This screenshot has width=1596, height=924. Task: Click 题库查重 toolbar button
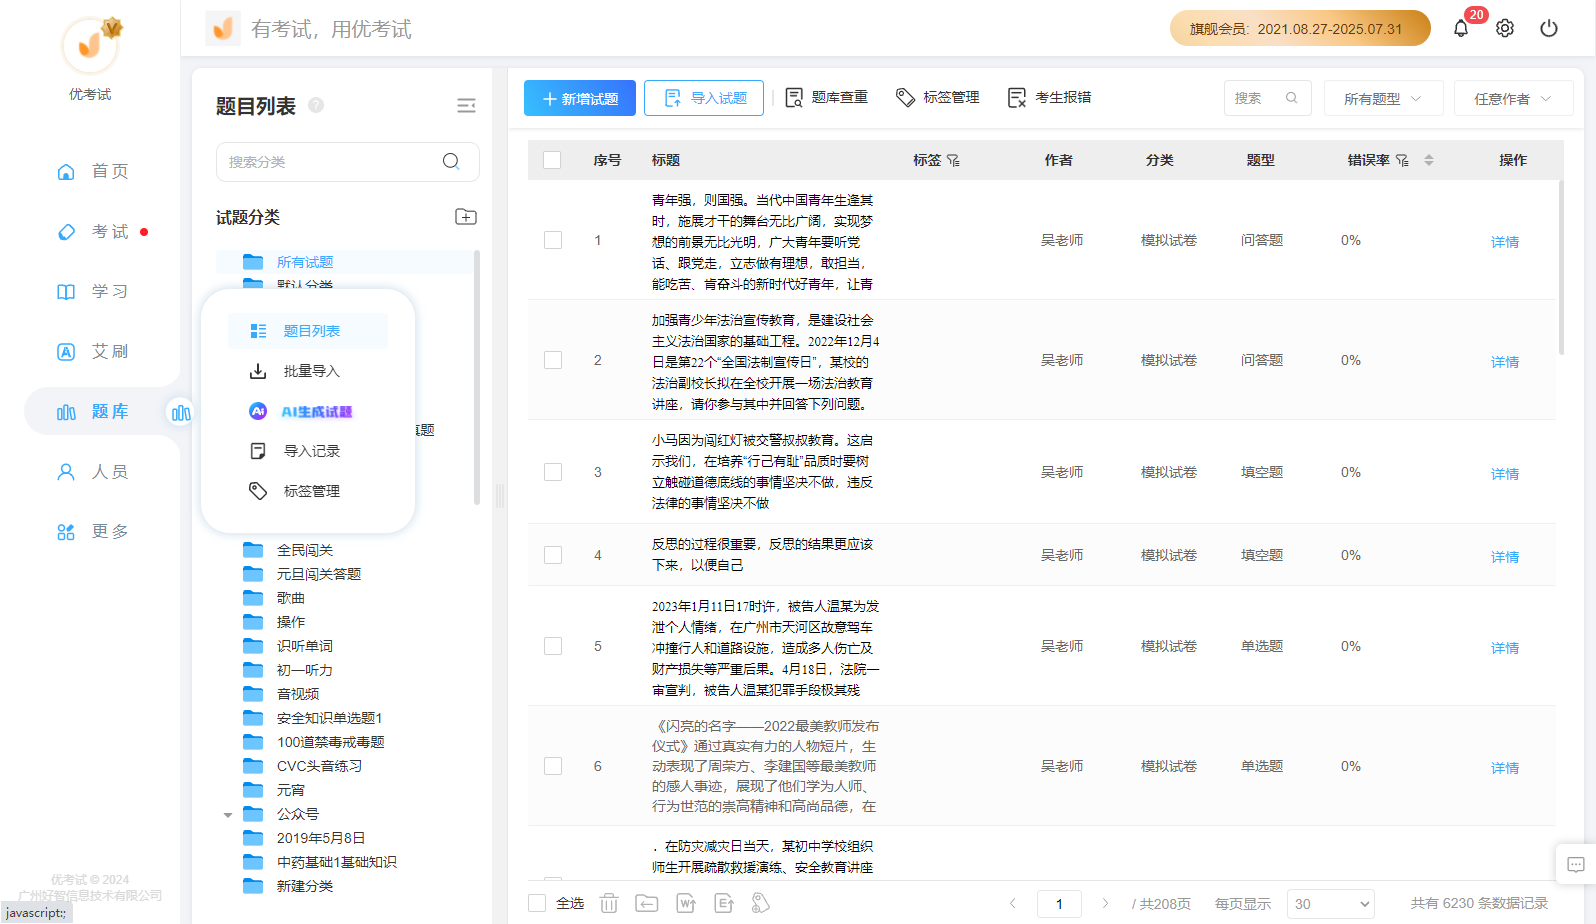tap(827, 97)
